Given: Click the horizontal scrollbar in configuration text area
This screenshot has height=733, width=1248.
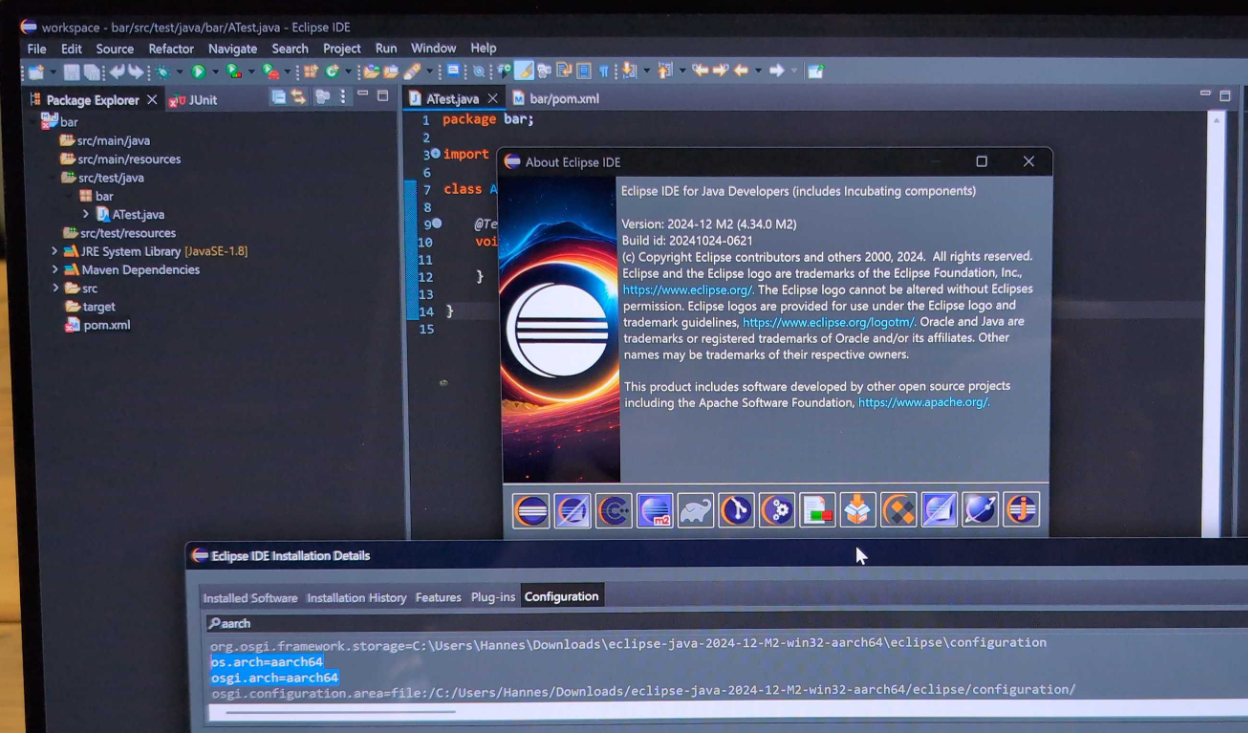Looking at the screenshot, I should (340, 712).
